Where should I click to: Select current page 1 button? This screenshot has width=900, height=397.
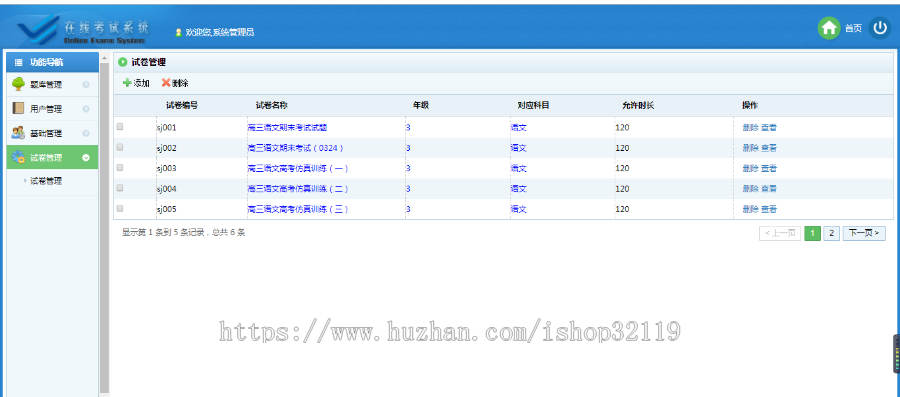812,233
